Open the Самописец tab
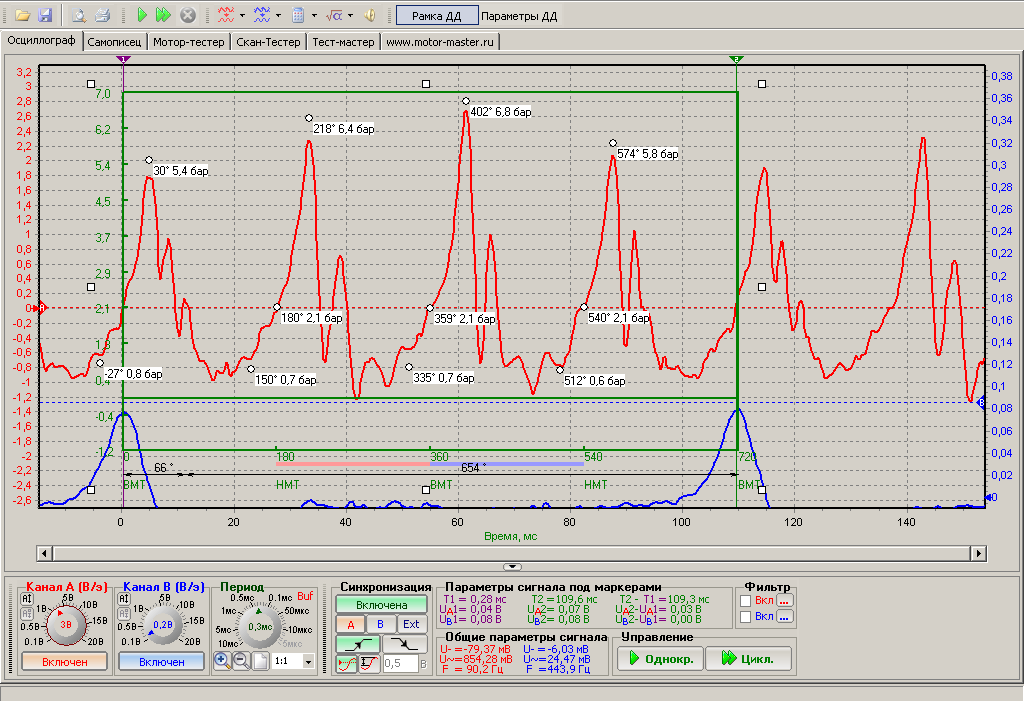 coord(115,42)
